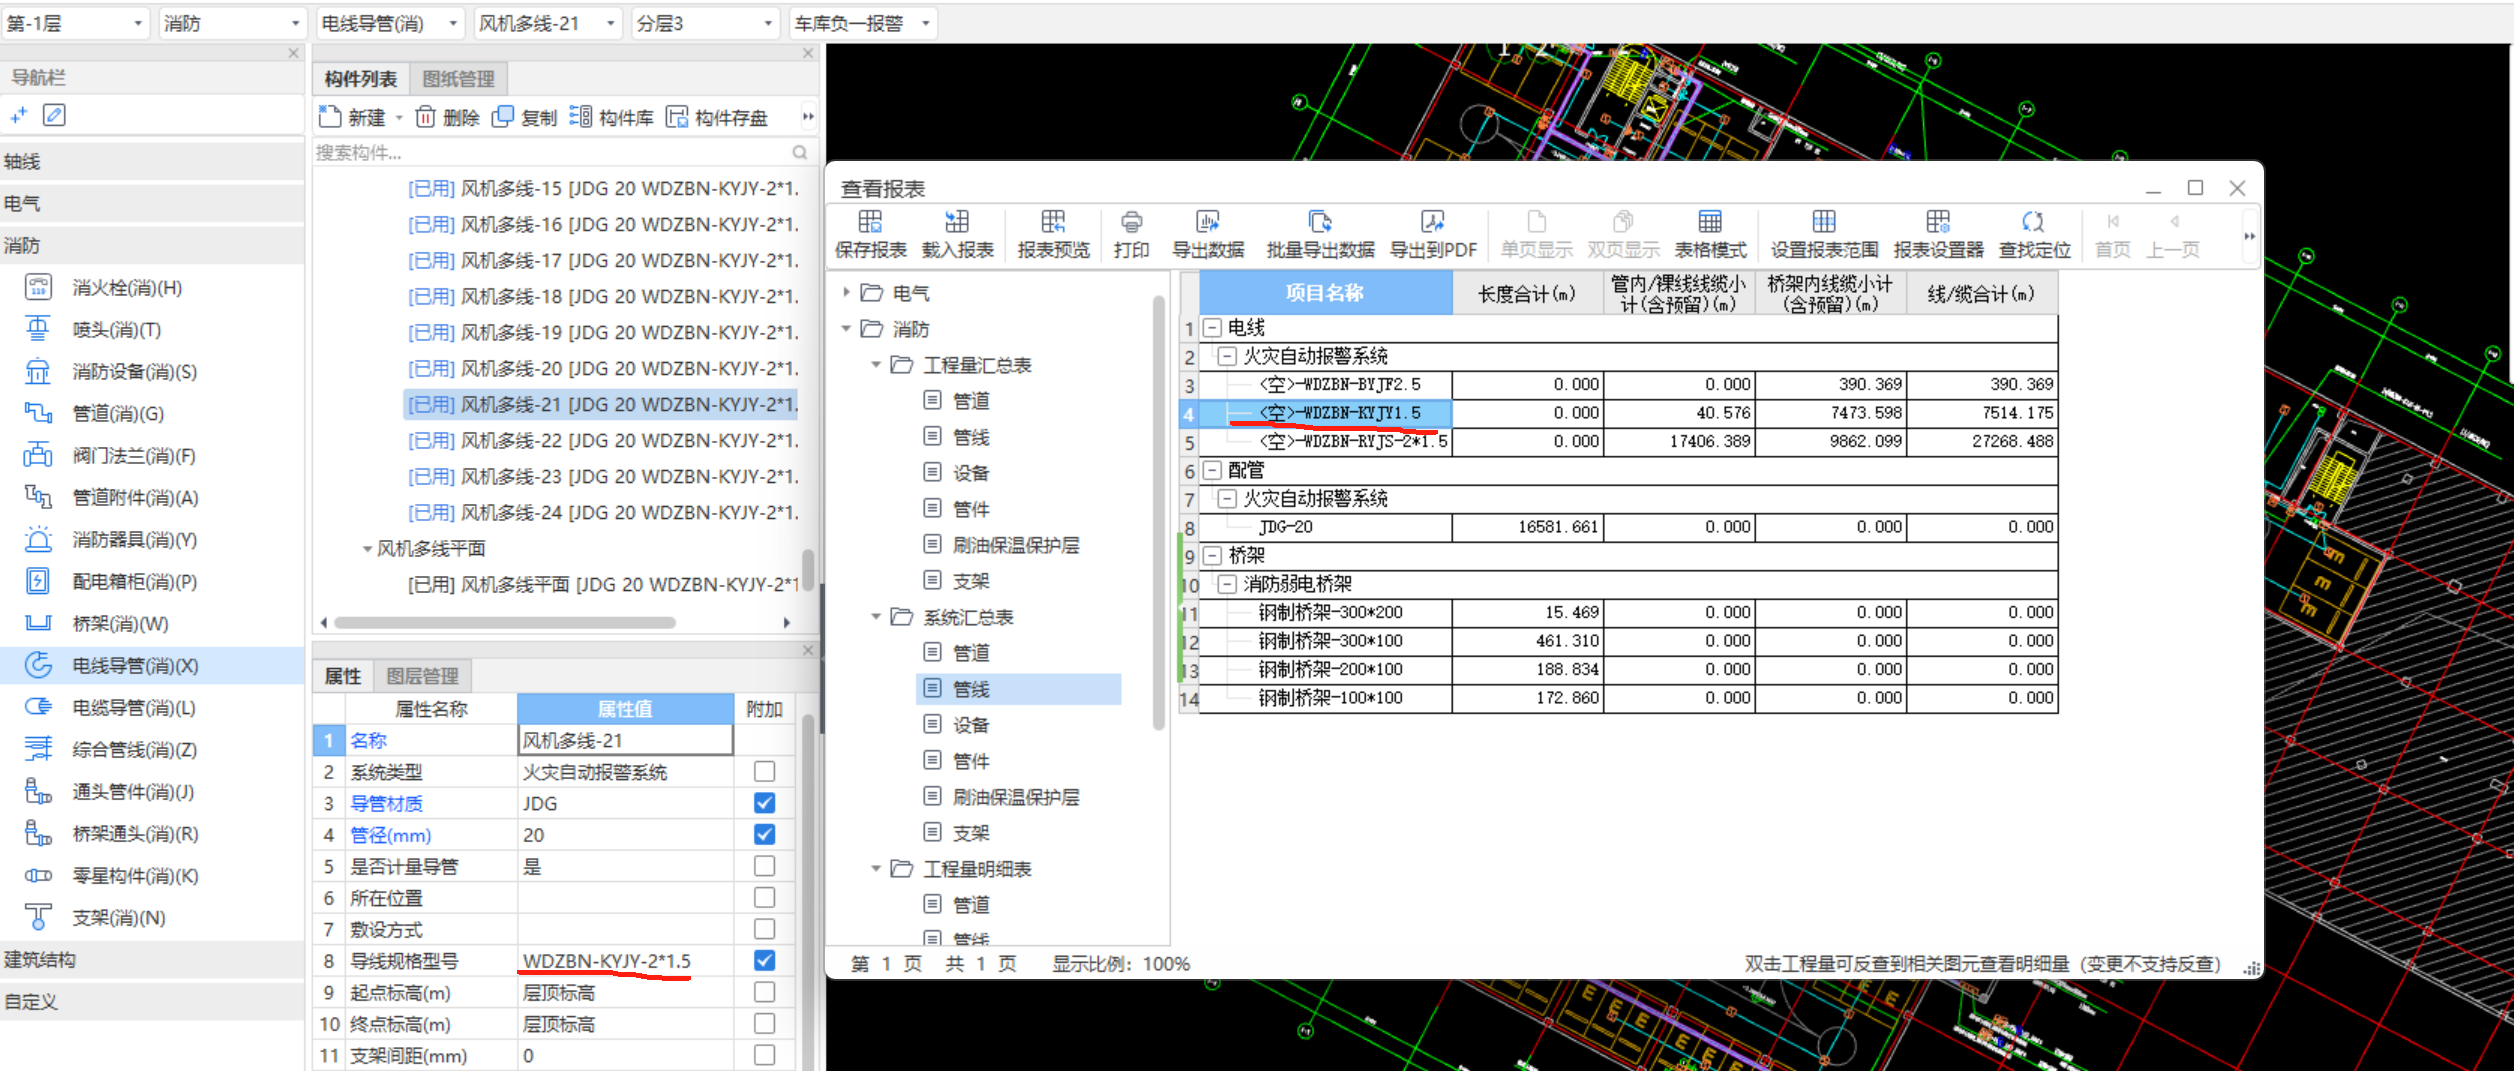
Task: Expand the 电气 folder in report tree
Action: pyautogui.click(x=846, y=293)
